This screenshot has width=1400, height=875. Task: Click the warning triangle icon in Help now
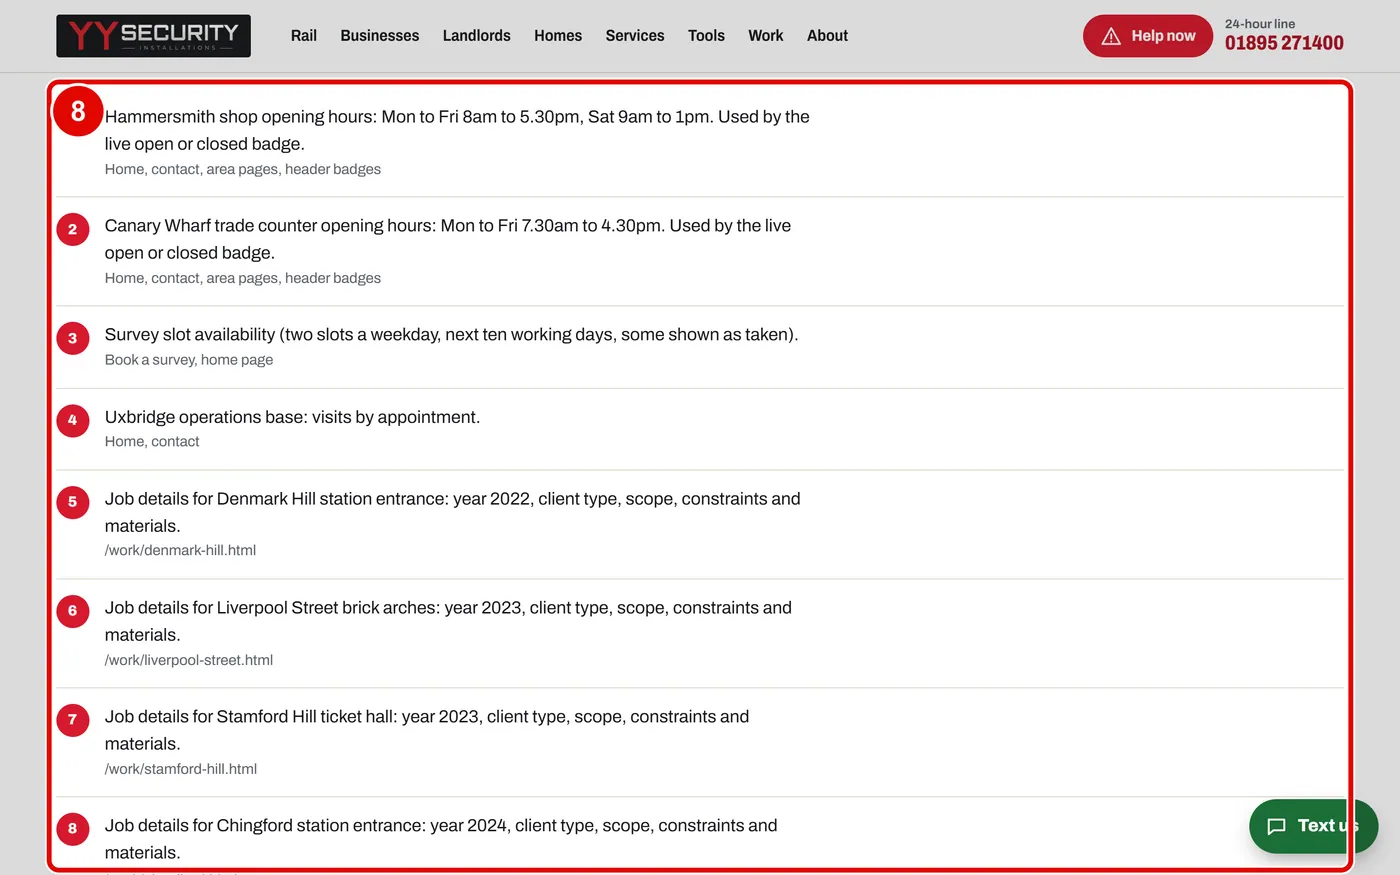pos(1111,36)
